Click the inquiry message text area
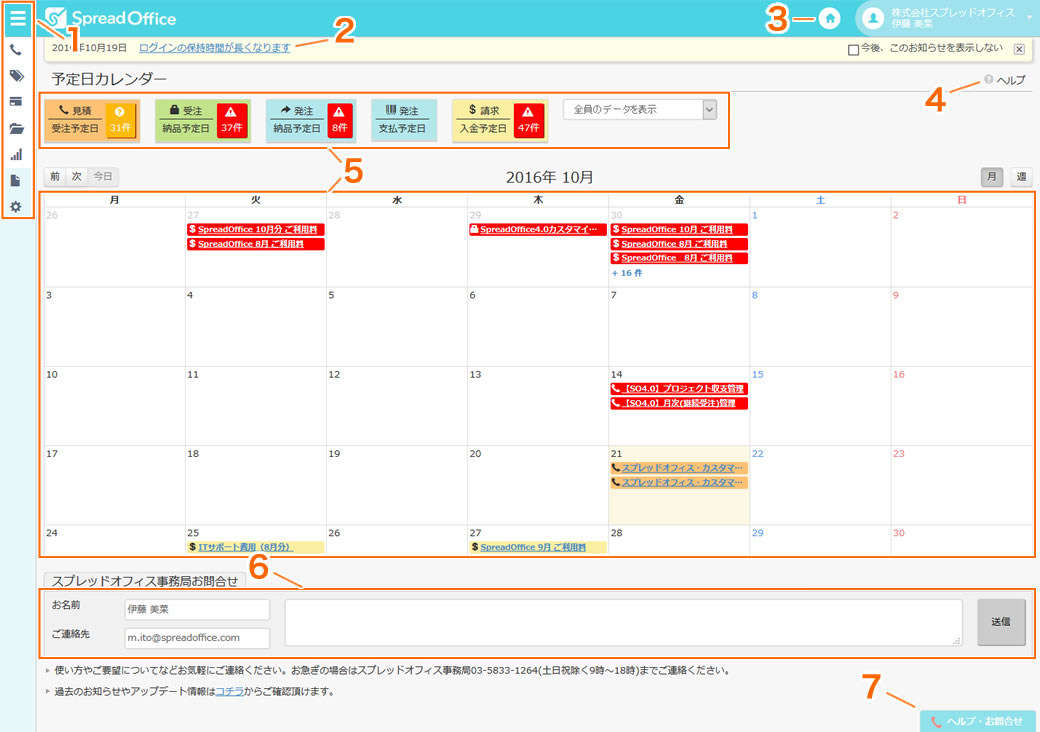Image resolution: width=1040 pixels, height=732 pixels. (623, 623)
